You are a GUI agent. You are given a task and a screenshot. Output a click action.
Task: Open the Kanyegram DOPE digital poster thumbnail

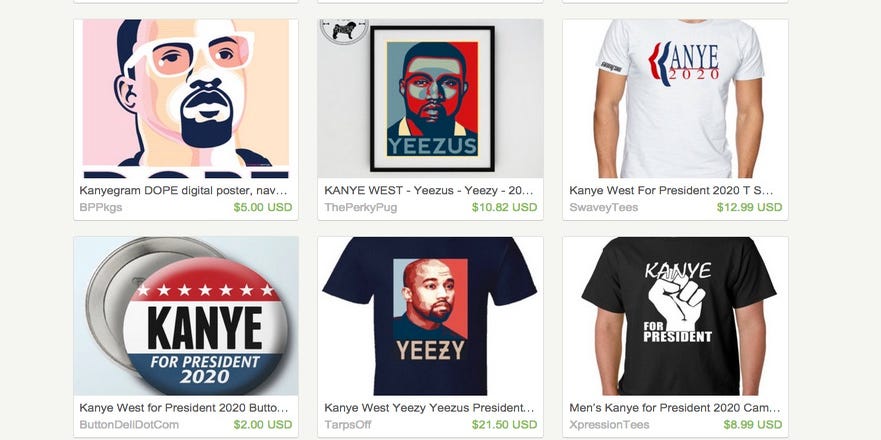pyautogui.click(x=186, y=99)
